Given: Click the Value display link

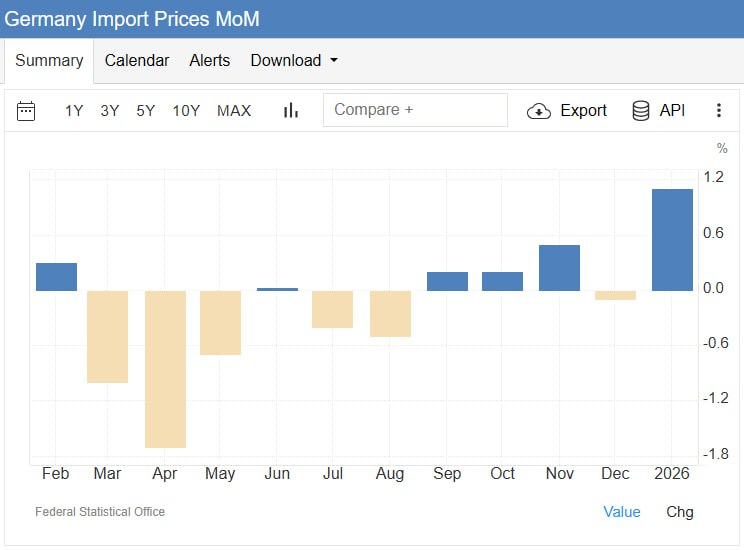Looking at the screenshot, I should pos(621,512).
